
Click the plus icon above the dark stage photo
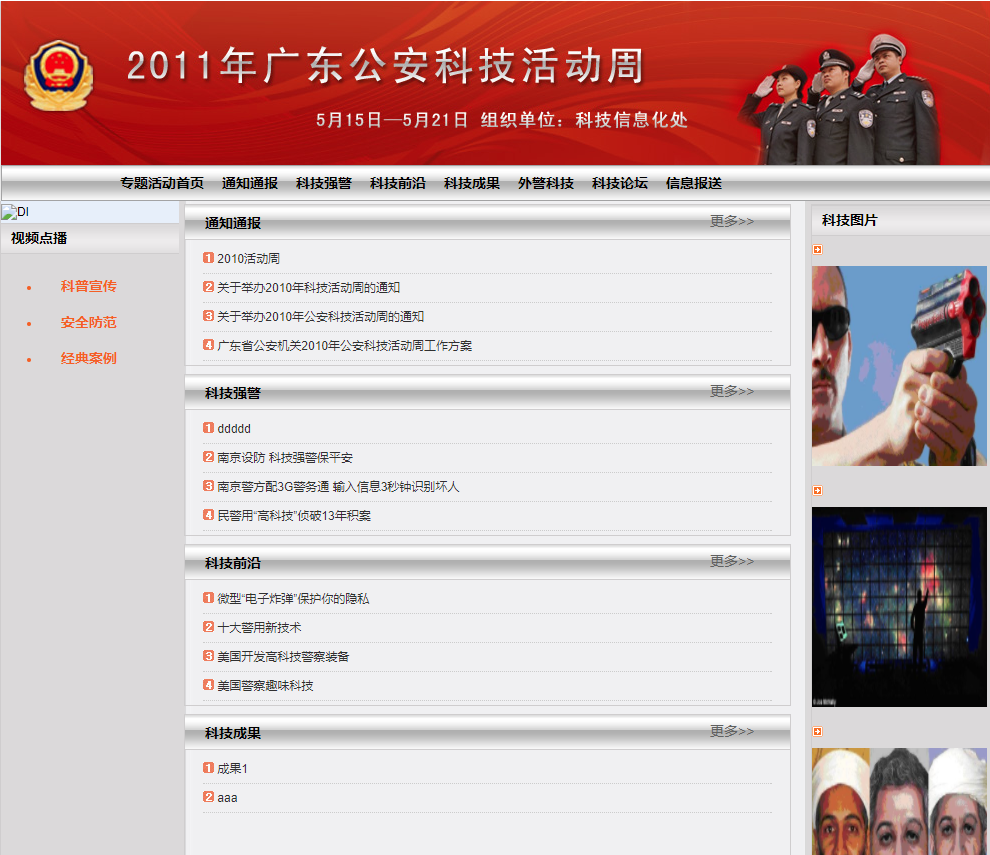(817, 491)
